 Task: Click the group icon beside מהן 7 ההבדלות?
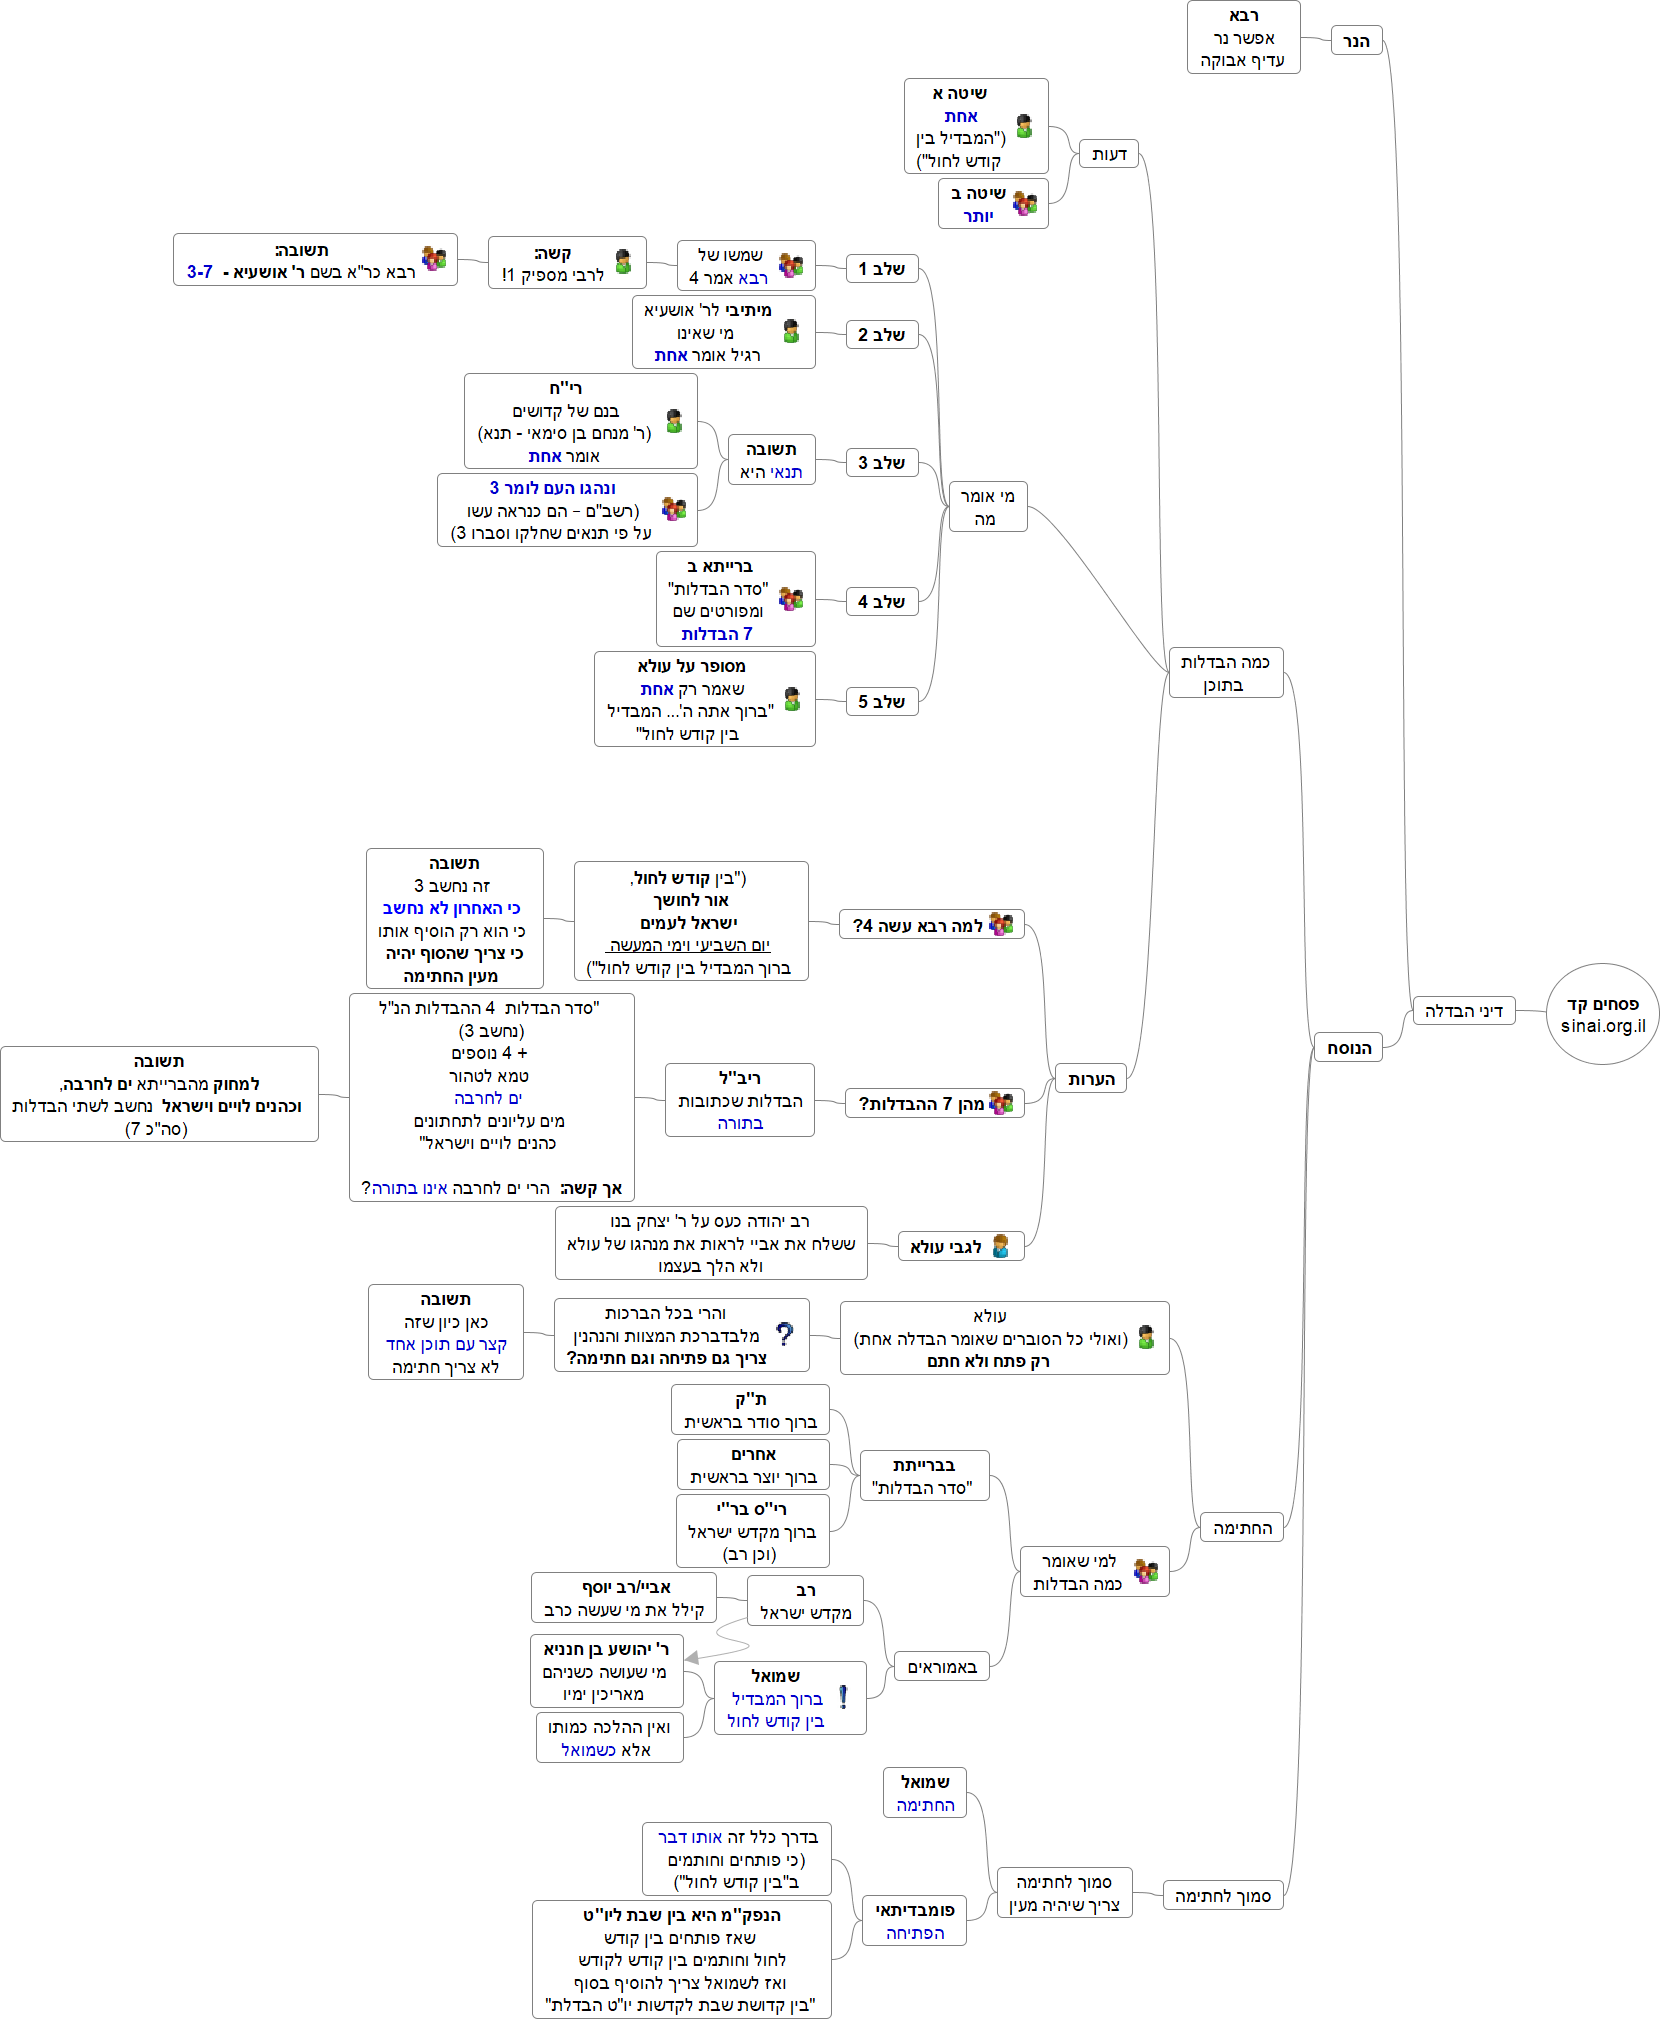click(1001, 1102)
